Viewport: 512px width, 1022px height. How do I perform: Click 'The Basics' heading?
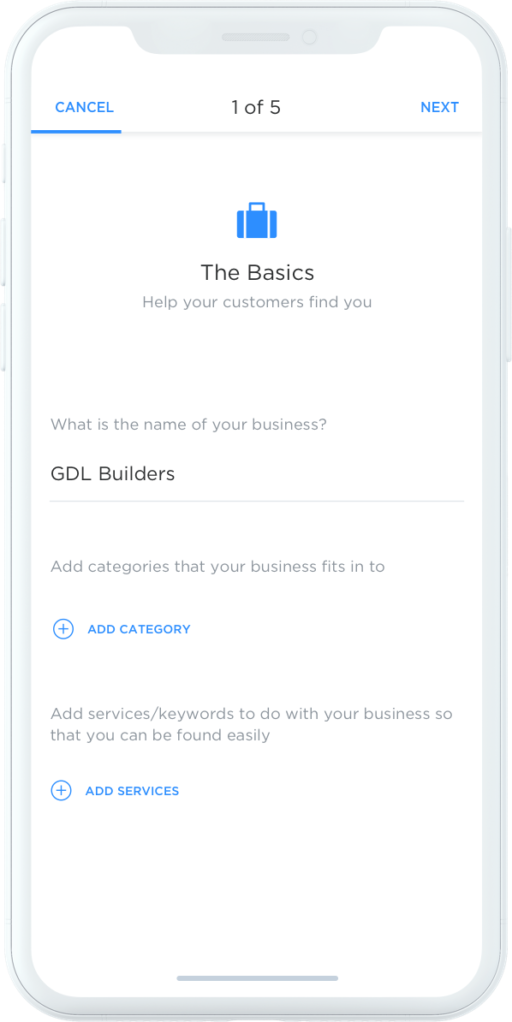[x=257, y=272]
